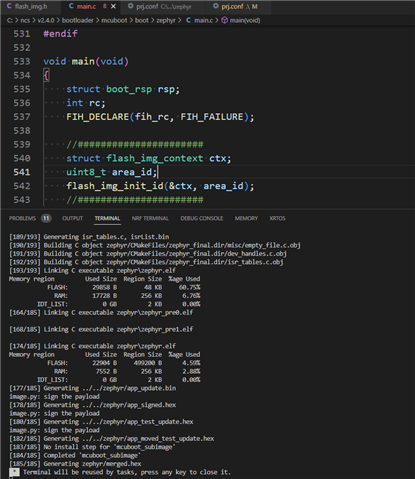Open the DEBUG CONSOLE panel tab

(202, 218)
